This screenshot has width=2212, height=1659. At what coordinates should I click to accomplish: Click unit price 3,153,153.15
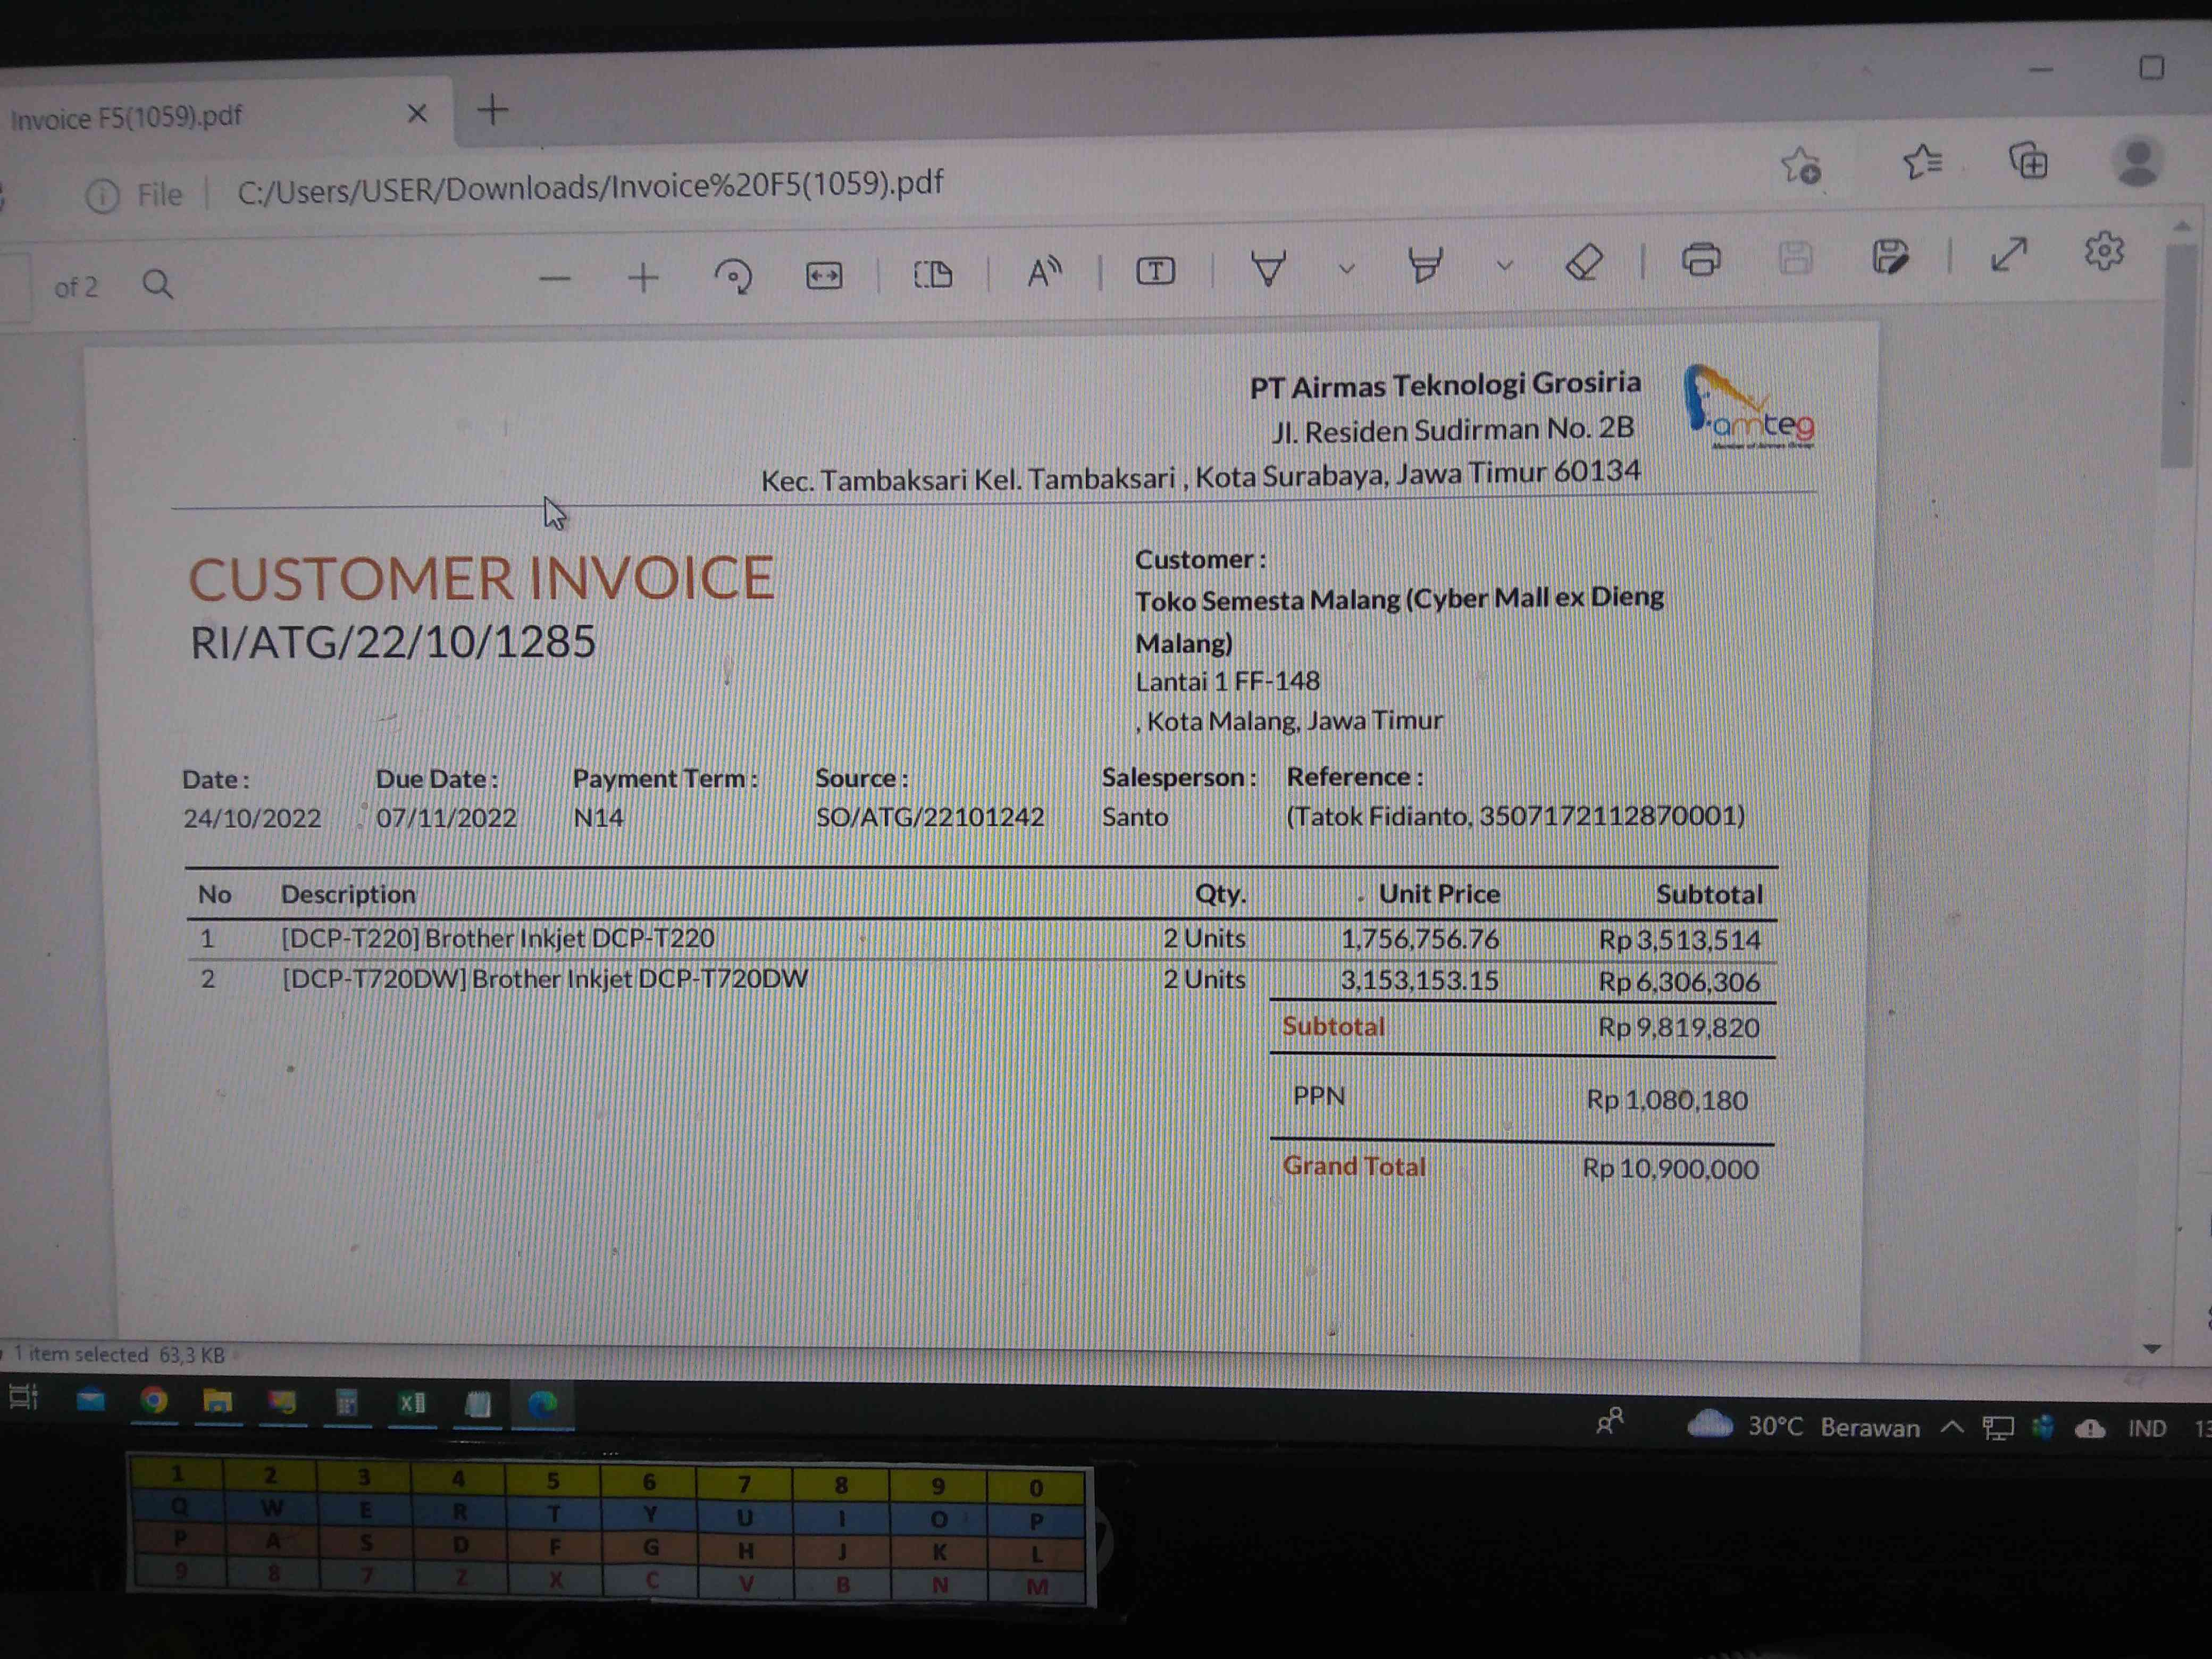pyautogui.click(x=1420, y=980)
